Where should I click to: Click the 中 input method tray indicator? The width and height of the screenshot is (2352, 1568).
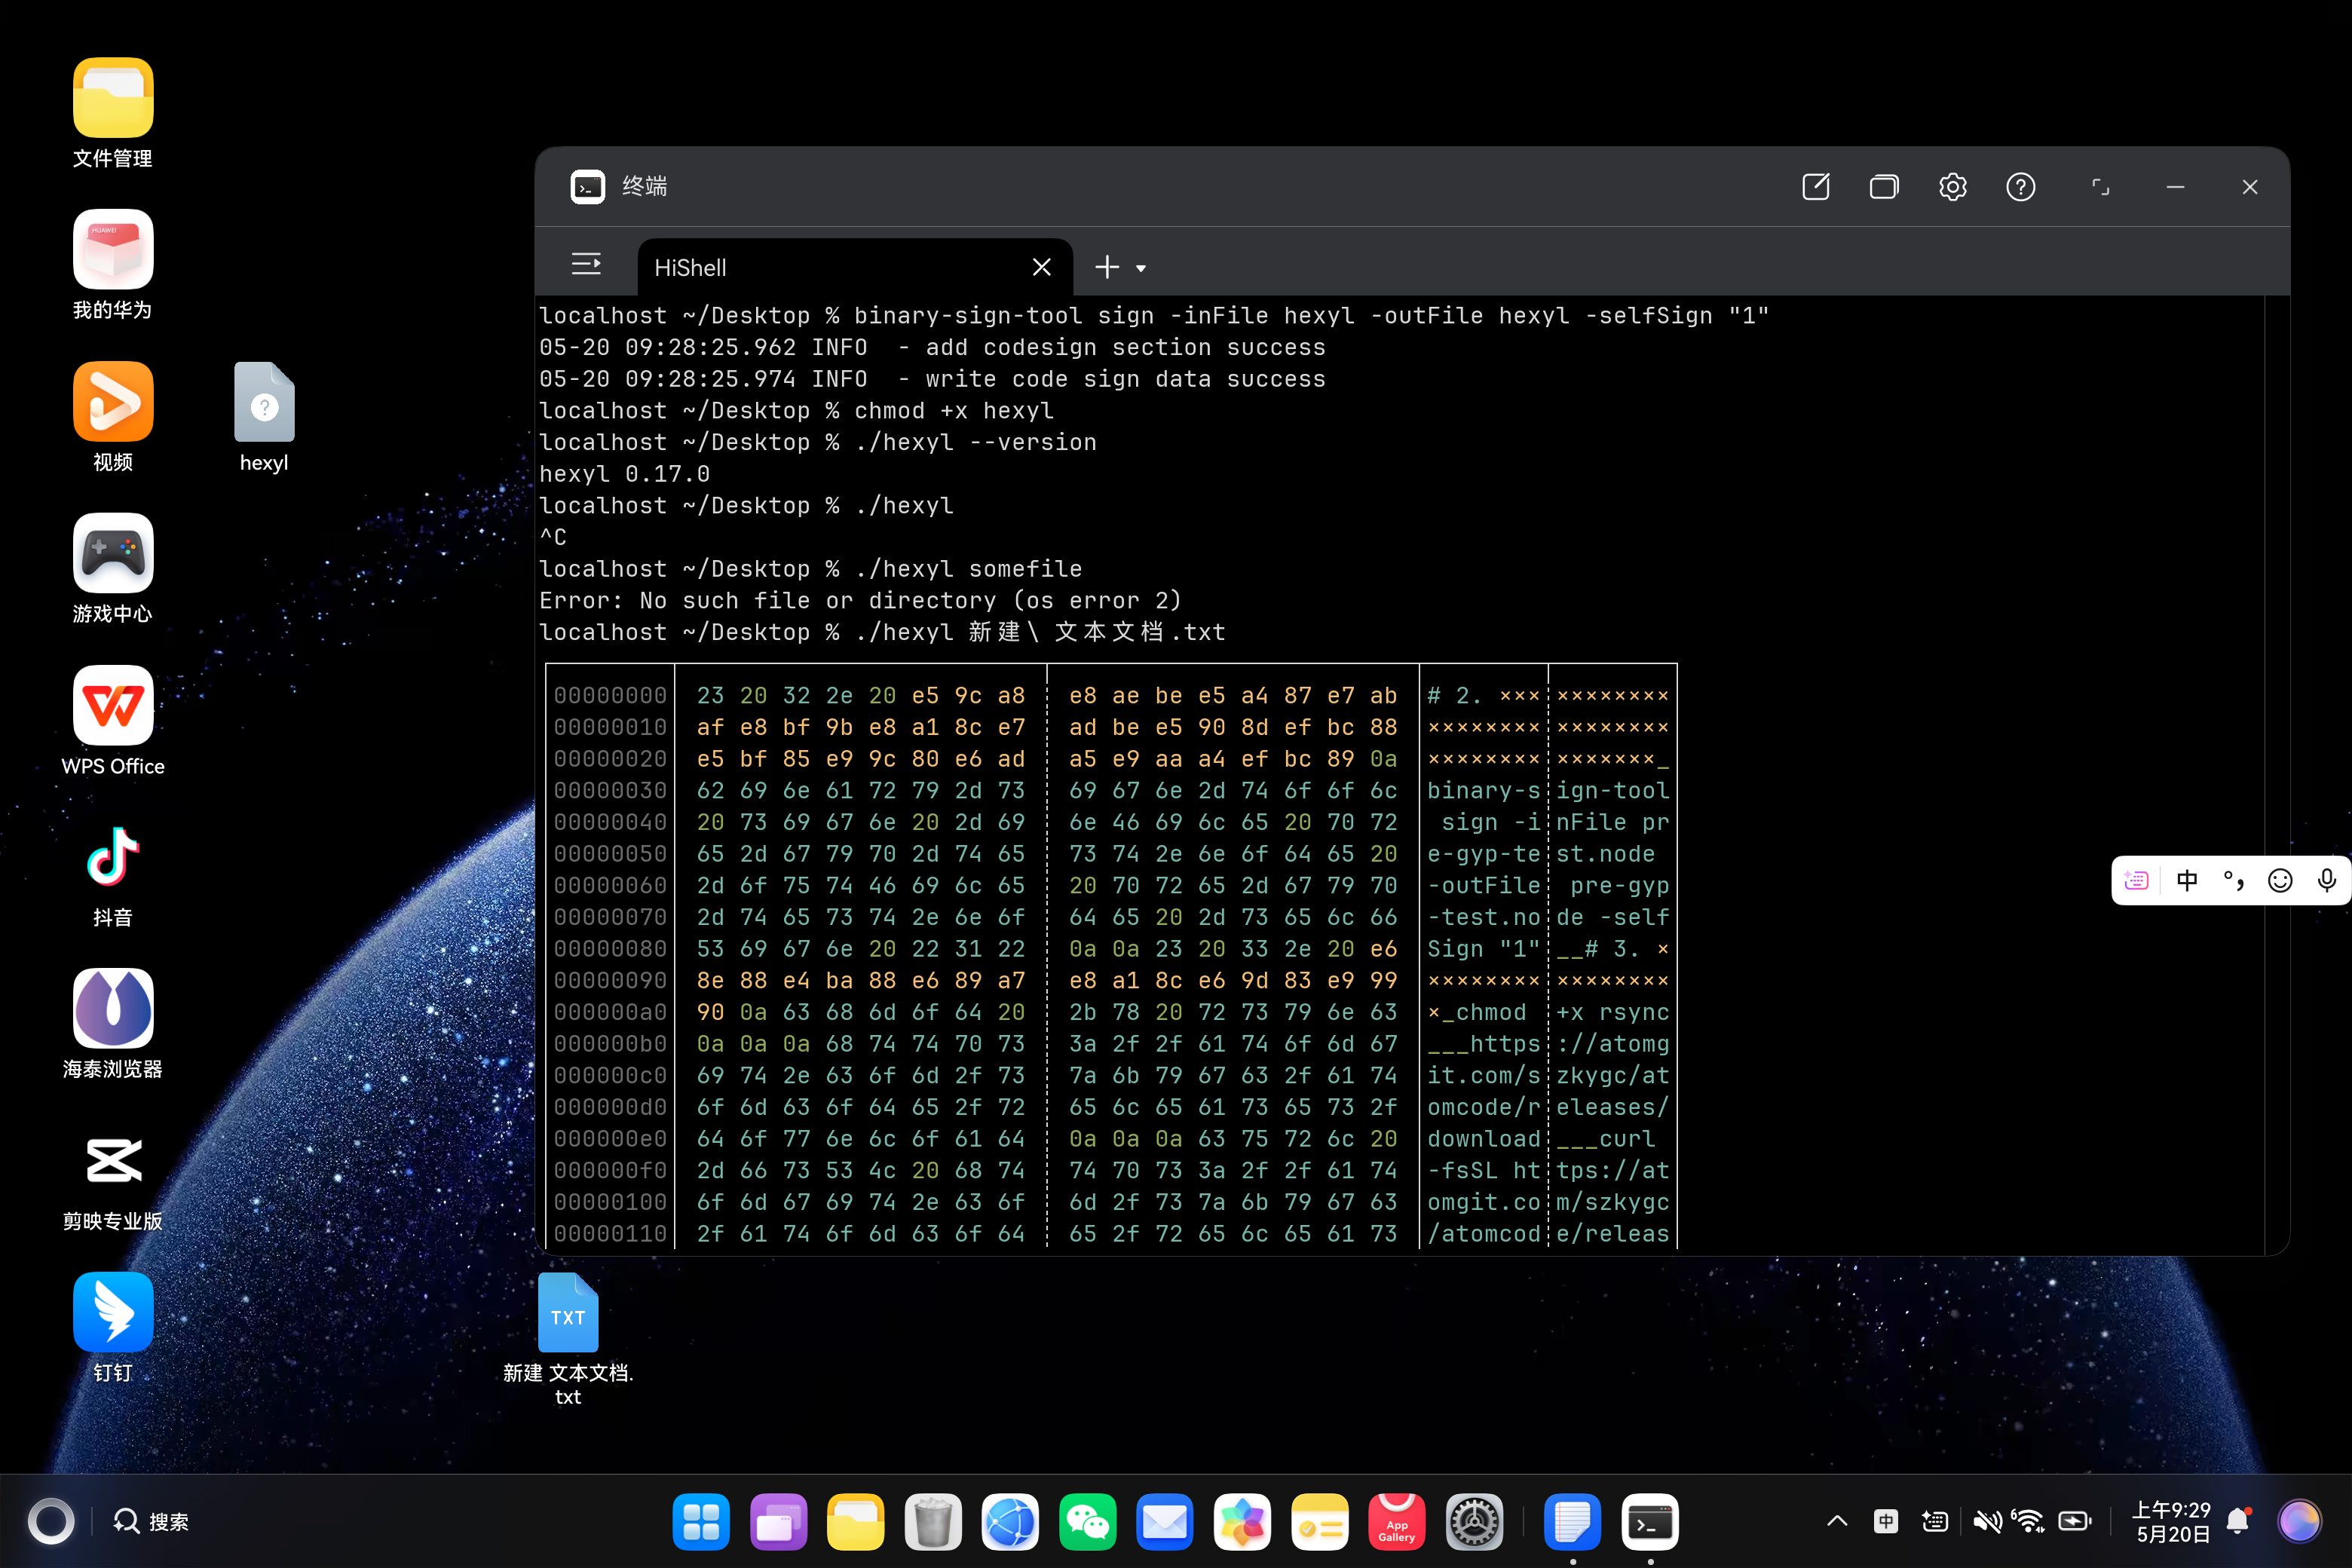point(1886,1522)
